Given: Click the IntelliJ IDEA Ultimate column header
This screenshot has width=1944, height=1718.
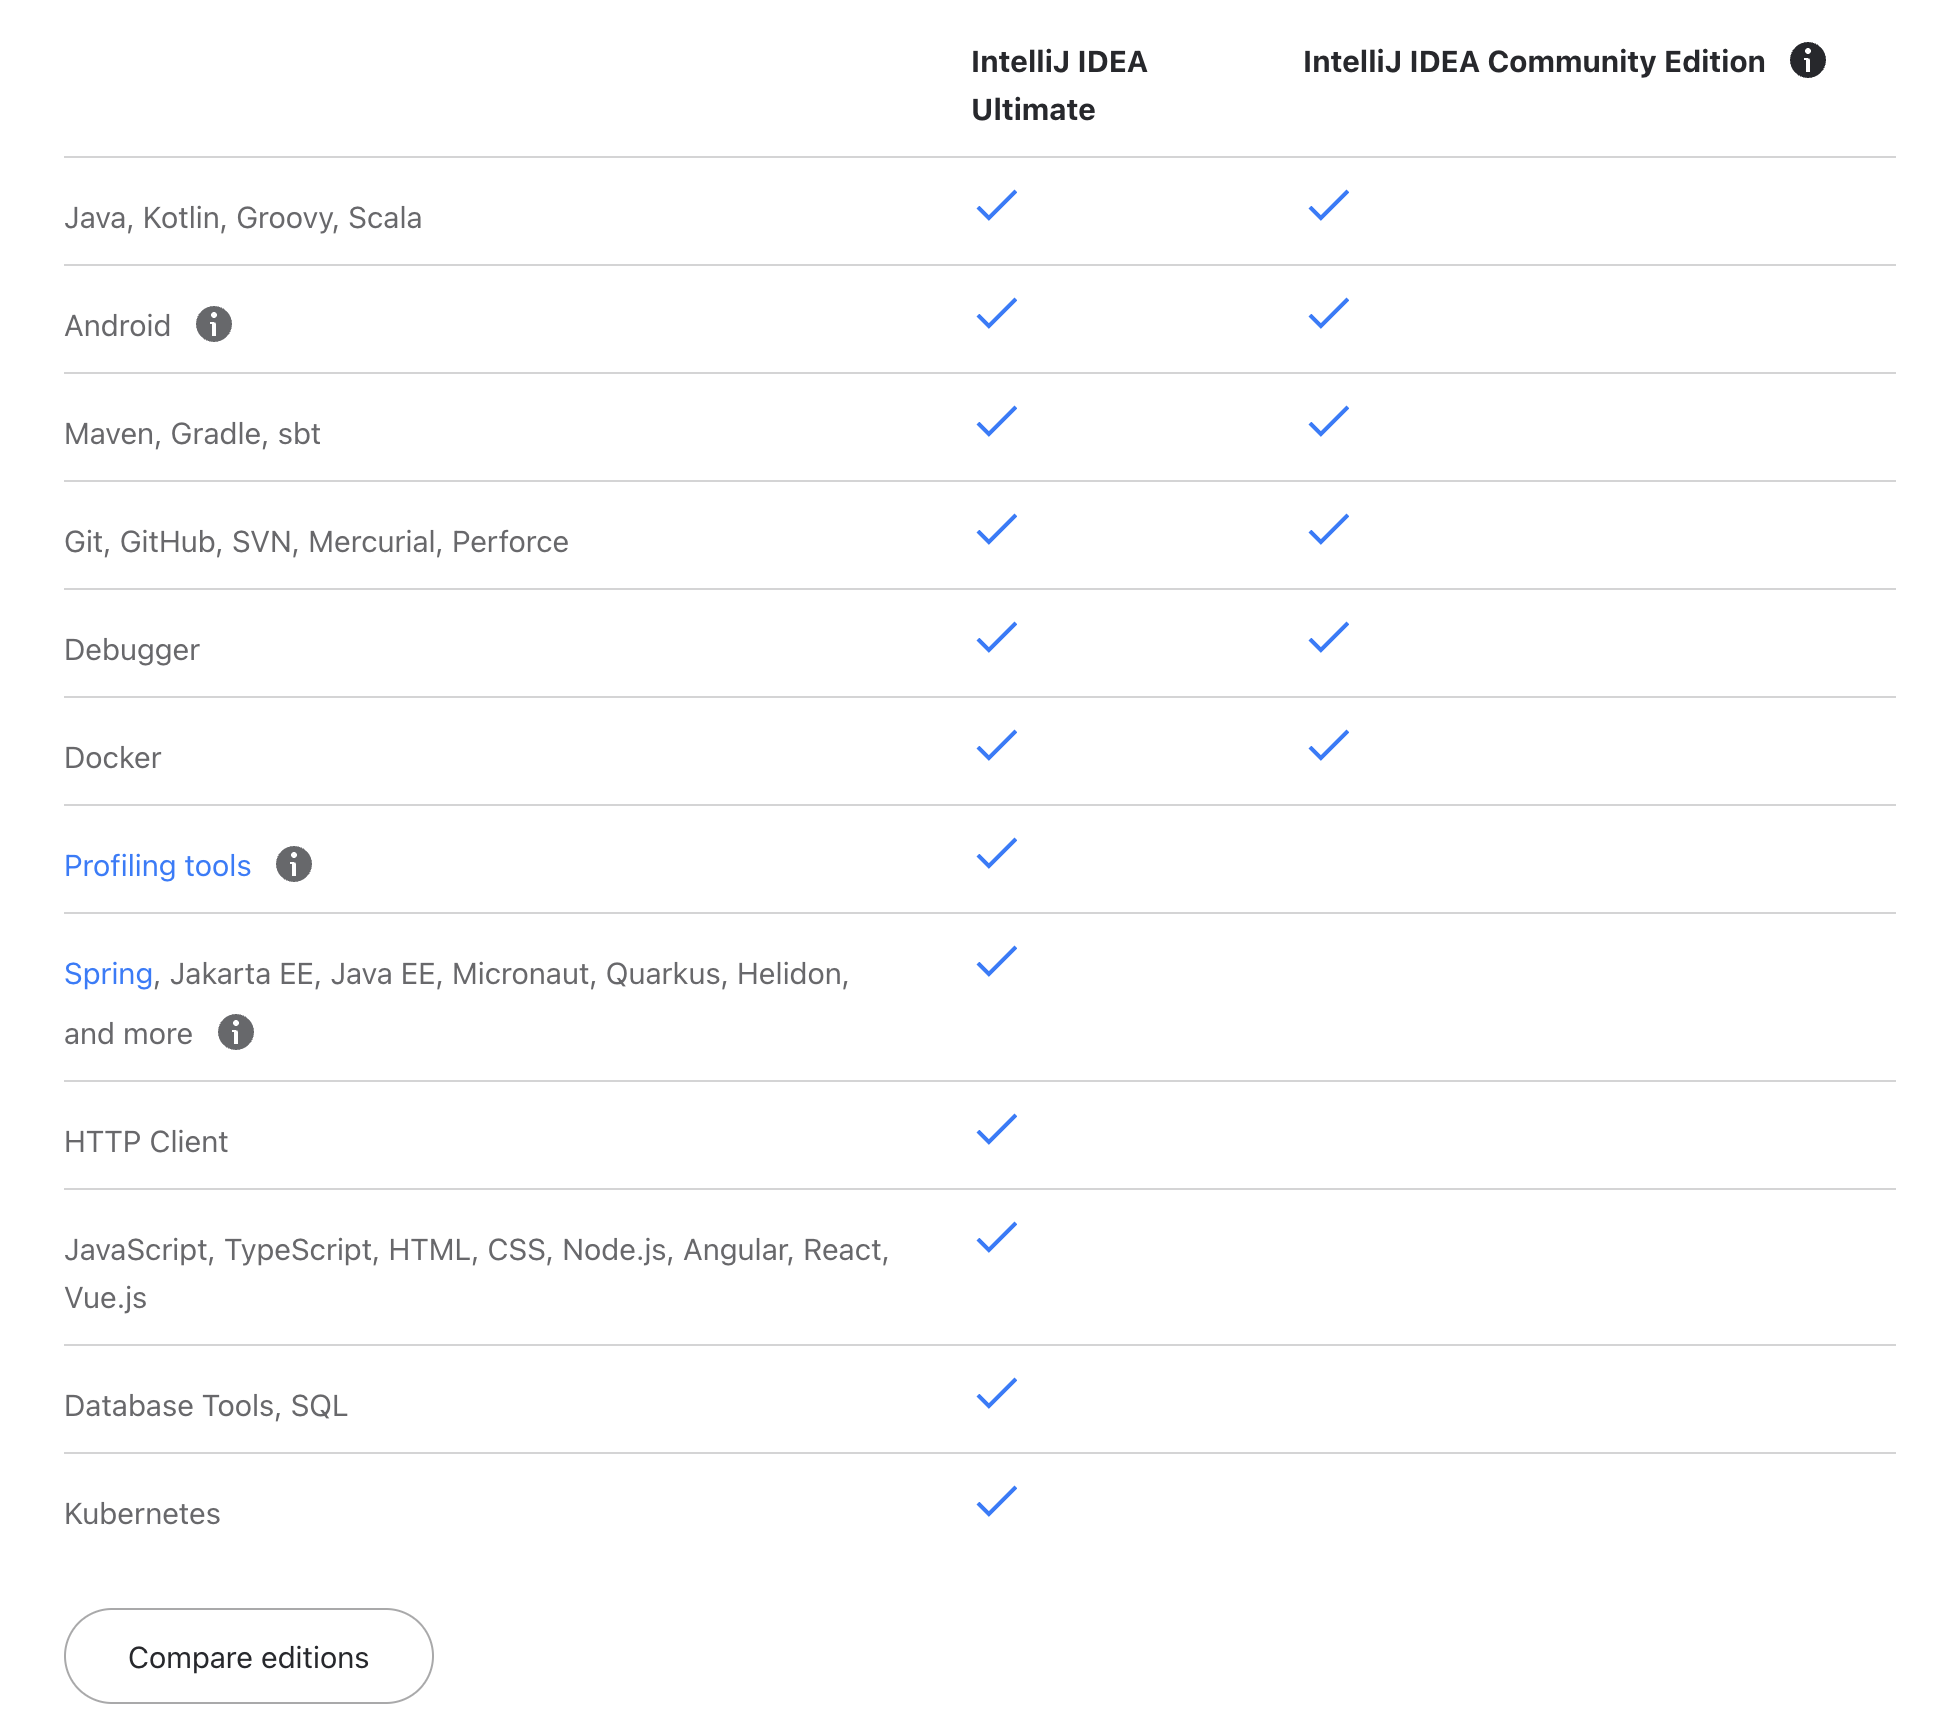Looking at the screenshot, I should tap(1058, 85).
